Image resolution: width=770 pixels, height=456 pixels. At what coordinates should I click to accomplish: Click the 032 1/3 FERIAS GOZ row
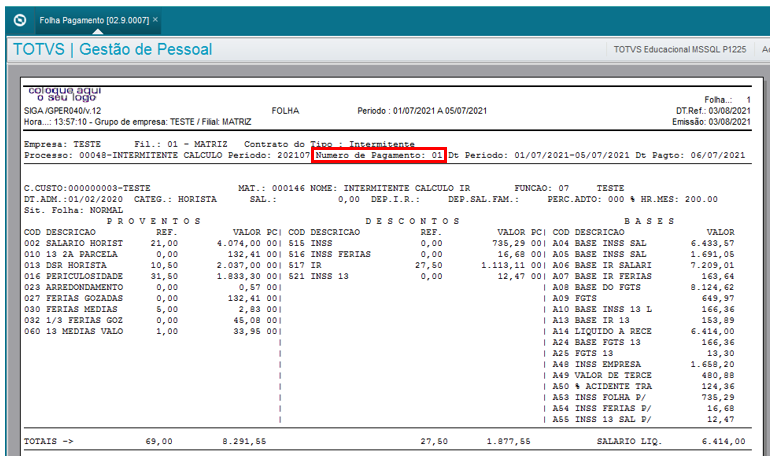(152, 320)
